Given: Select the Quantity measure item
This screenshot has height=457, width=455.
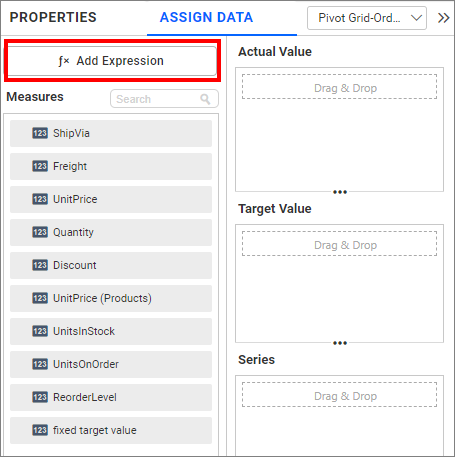Looking at the screenshot, I should (111, 232).
